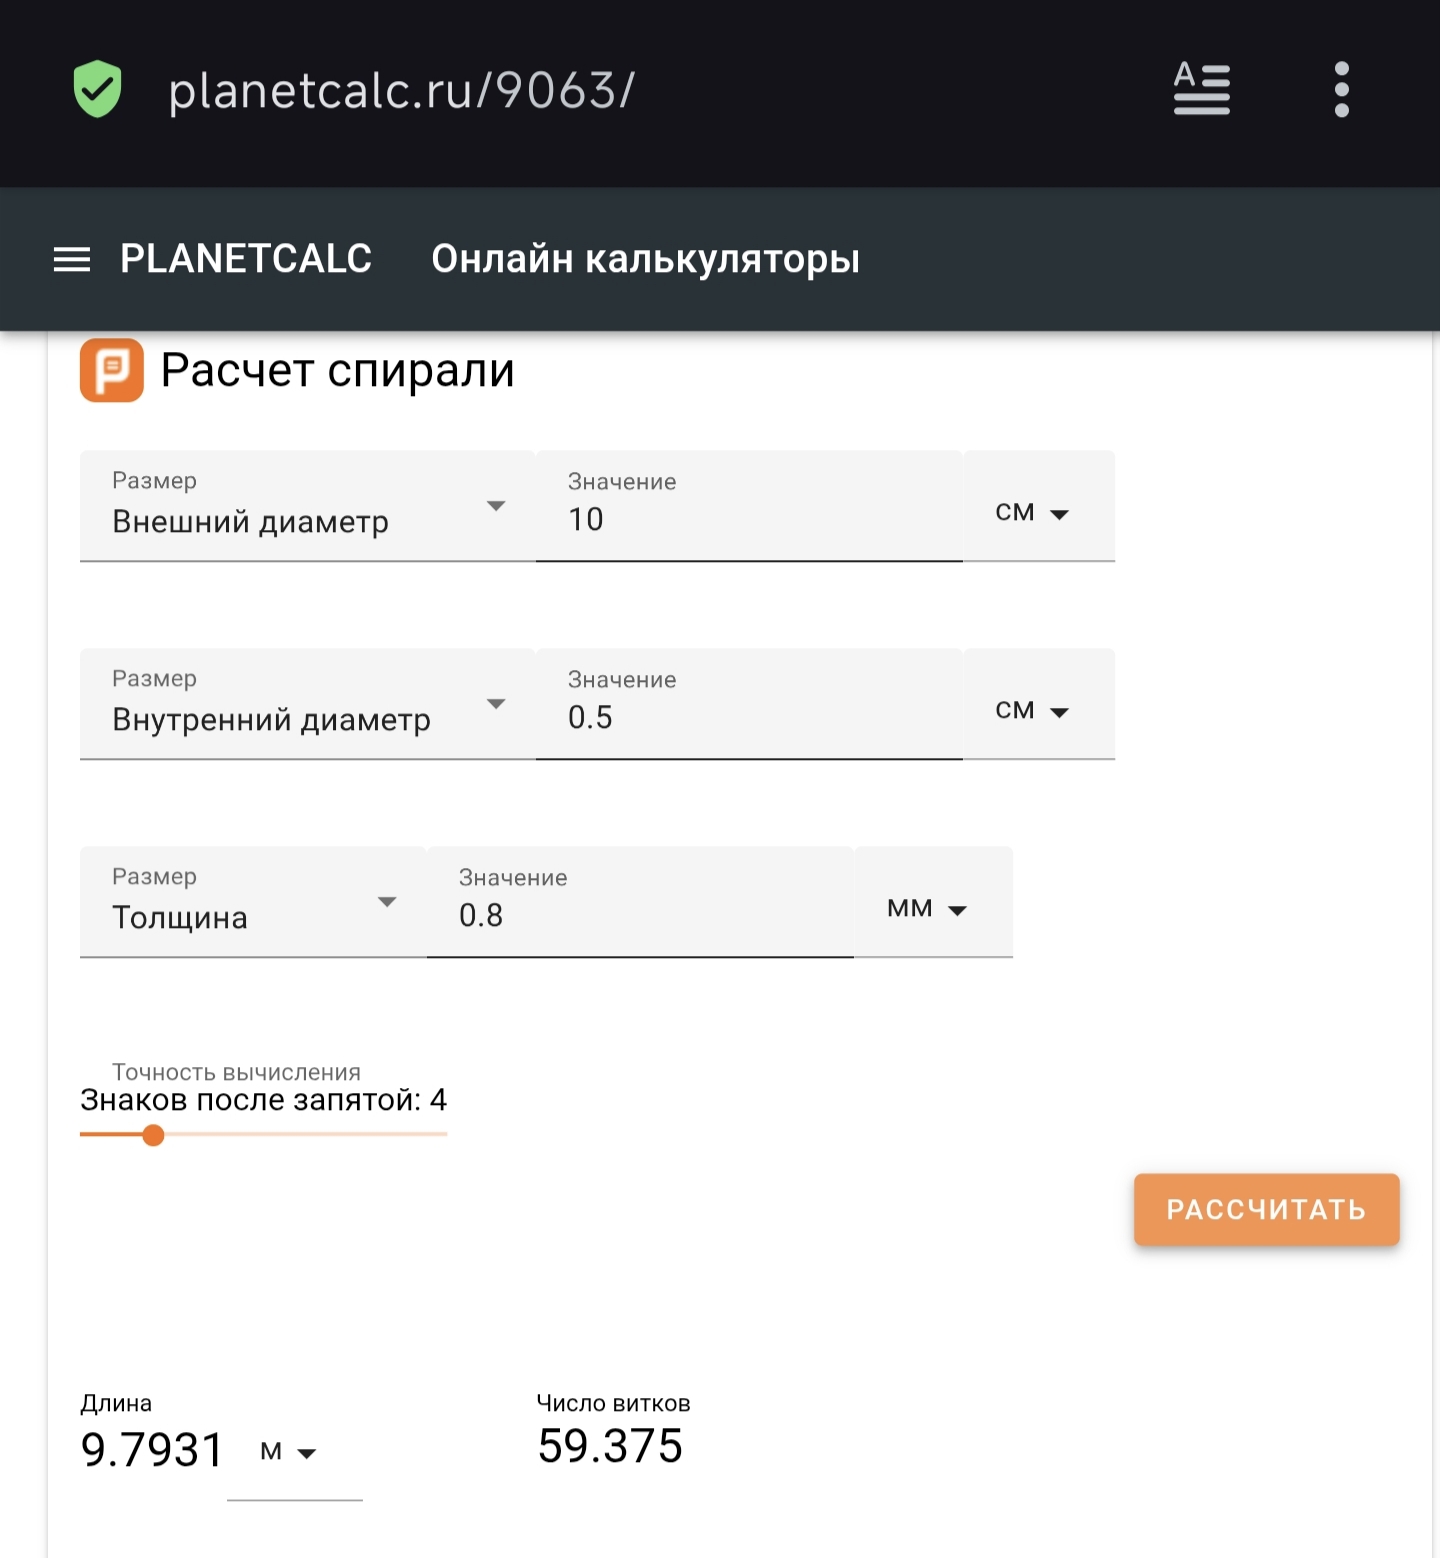Click the precision slider handle

(x=153, y=1135)
